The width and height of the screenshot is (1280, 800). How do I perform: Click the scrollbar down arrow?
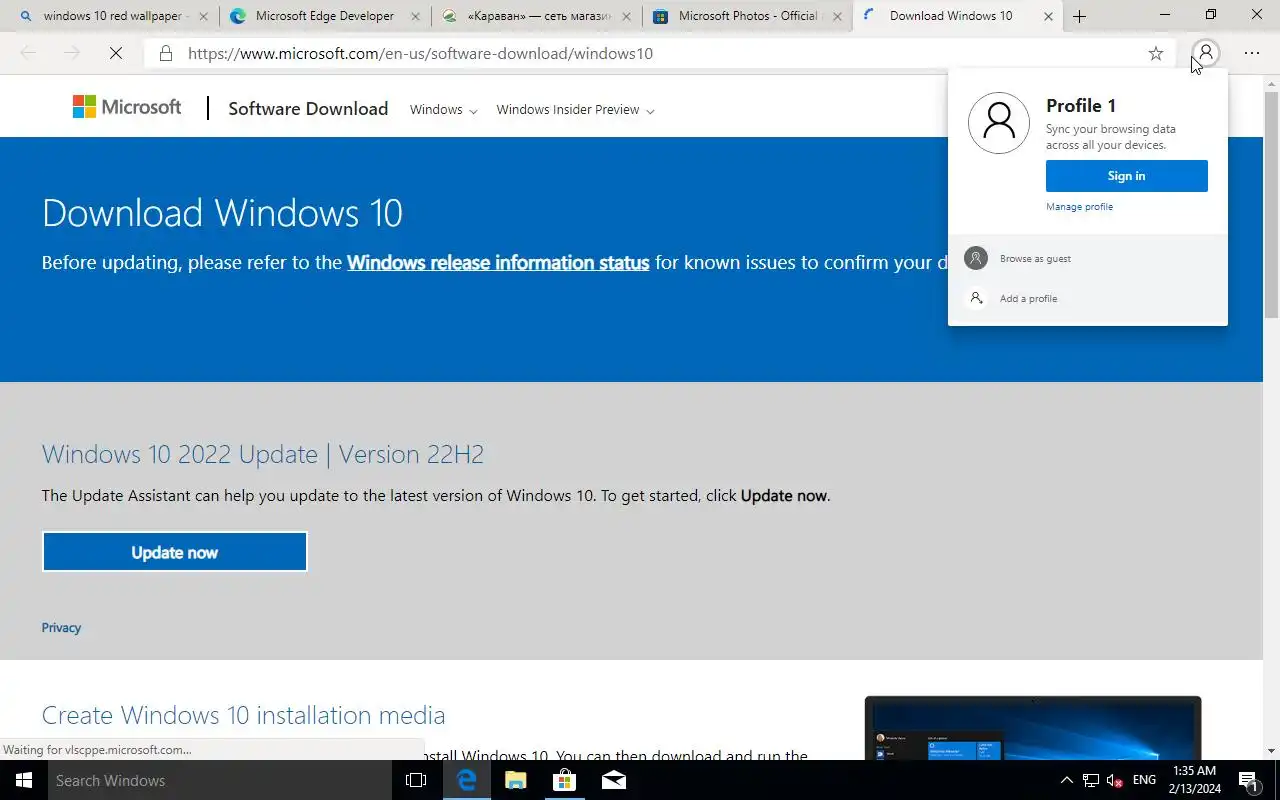coord(1271,751)
